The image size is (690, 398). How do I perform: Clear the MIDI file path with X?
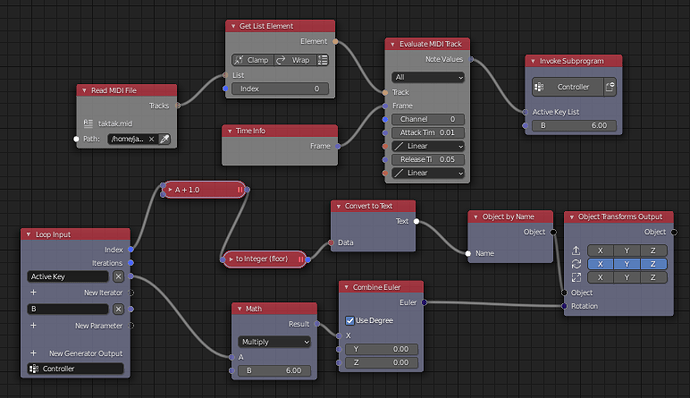tap(151, 139)
